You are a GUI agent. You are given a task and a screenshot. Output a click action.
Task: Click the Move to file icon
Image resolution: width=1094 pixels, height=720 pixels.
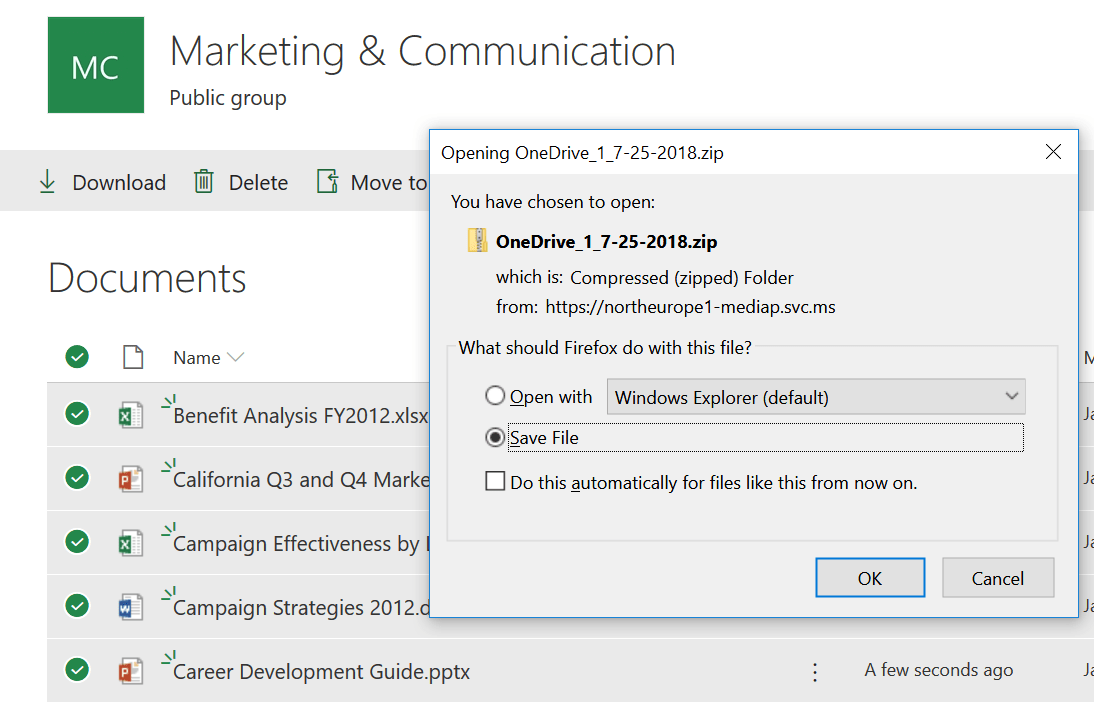pyautogui.click(x=328, y=181)
